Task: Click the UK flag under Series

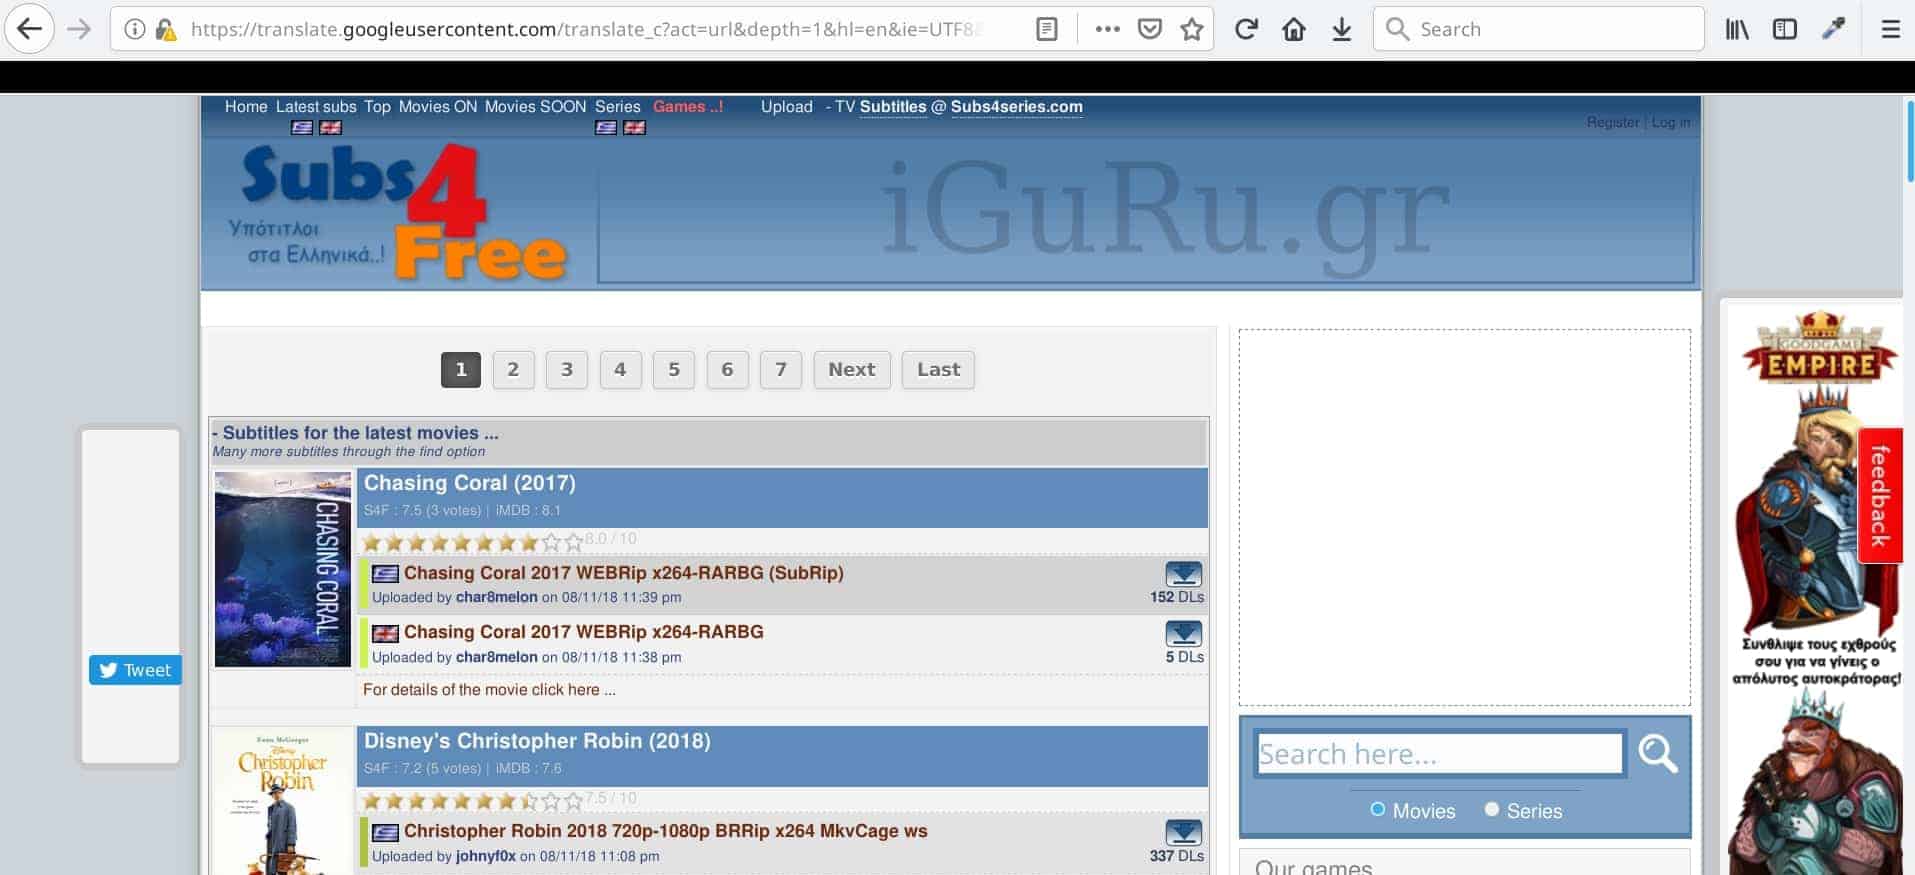Action: click(x=634, y=128)
